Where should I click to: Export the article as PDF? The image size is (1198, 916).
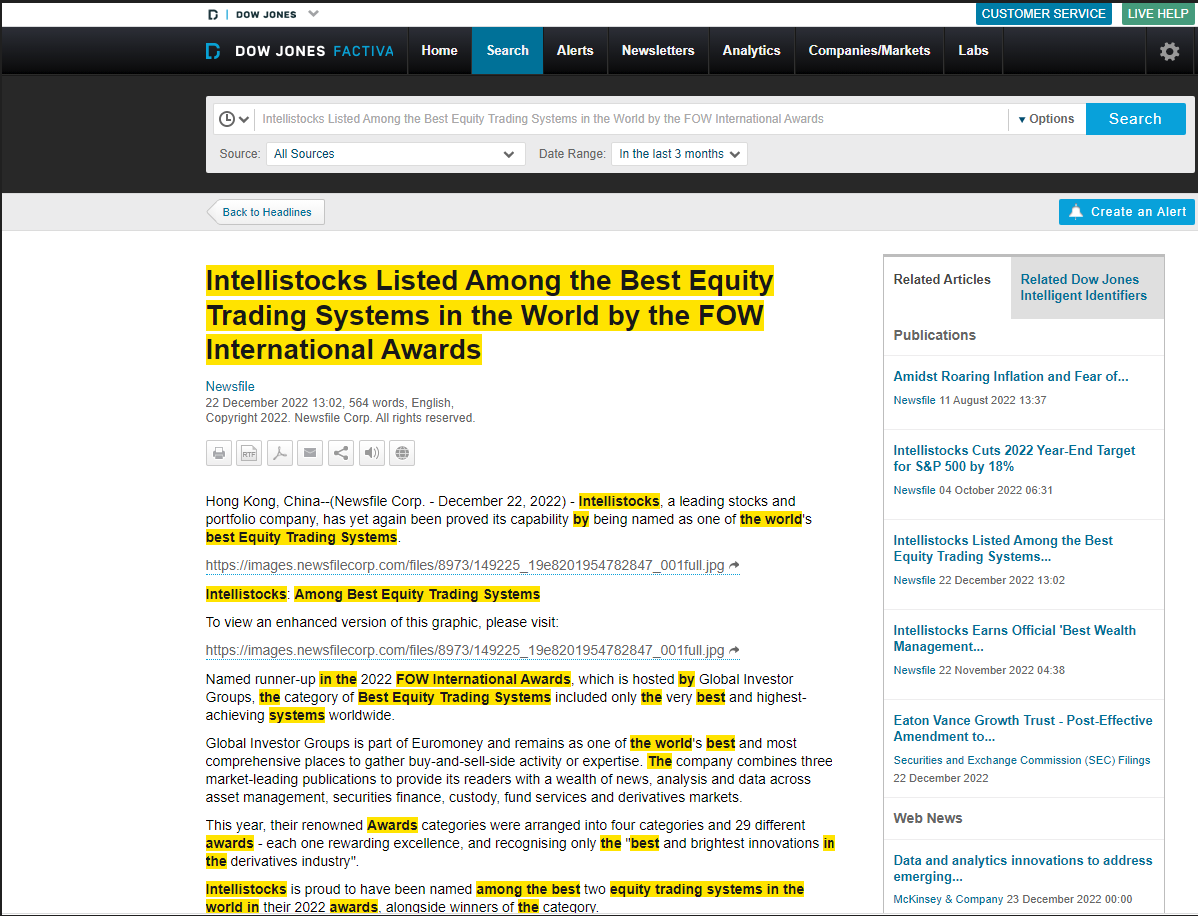point(279,452)
